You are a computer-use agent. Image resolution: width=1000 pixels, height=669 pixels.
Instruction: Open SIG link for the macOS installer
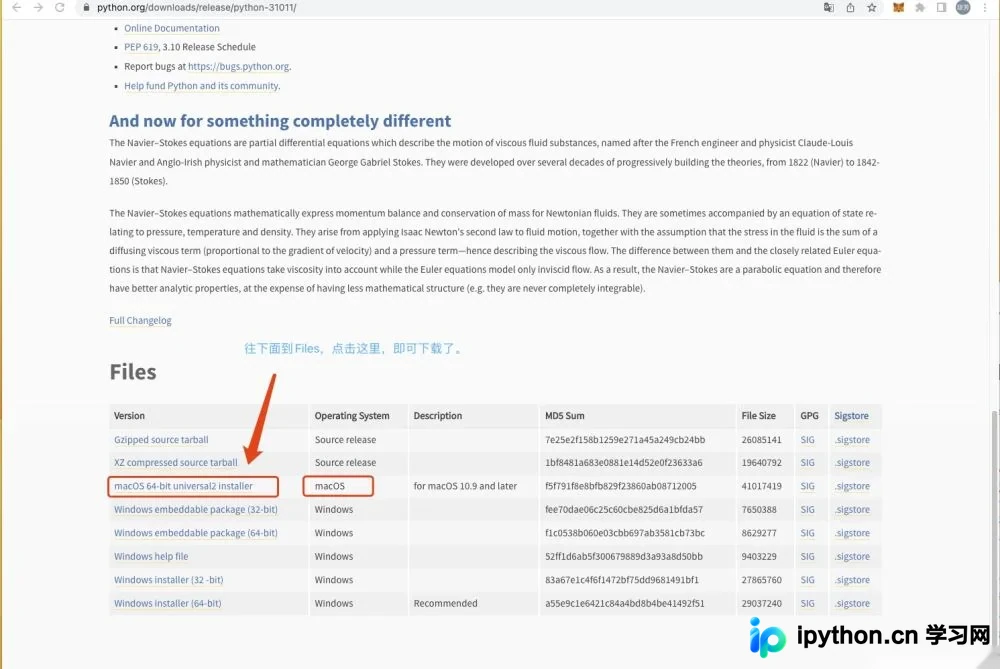[x=807, y=486]
